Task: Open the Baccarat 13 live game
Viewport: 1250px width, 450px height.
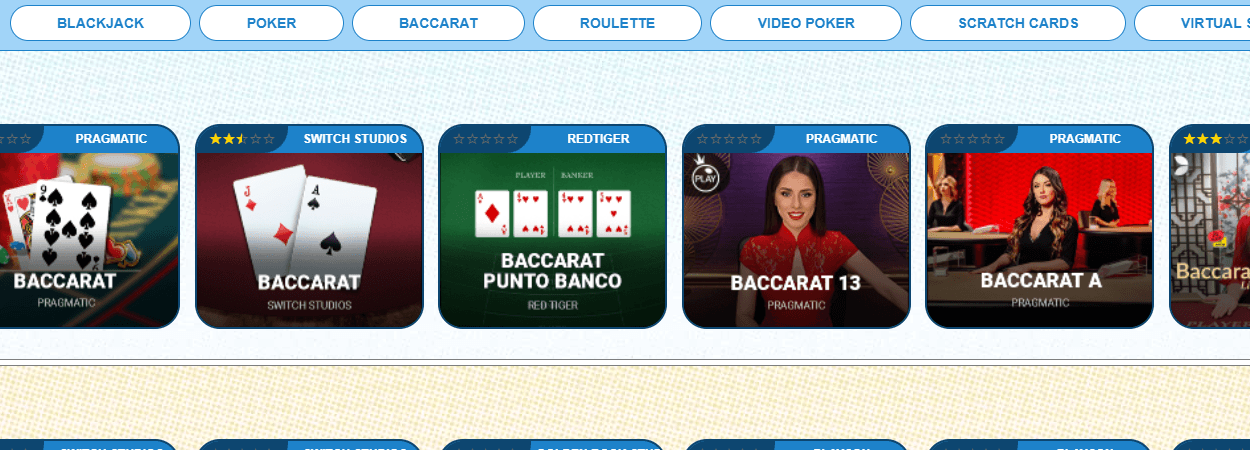Action: click(796, 240)
